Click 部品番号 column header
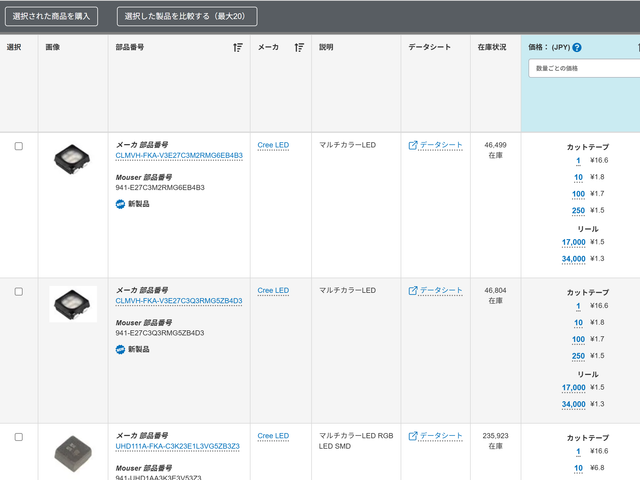 coord(130,47)
